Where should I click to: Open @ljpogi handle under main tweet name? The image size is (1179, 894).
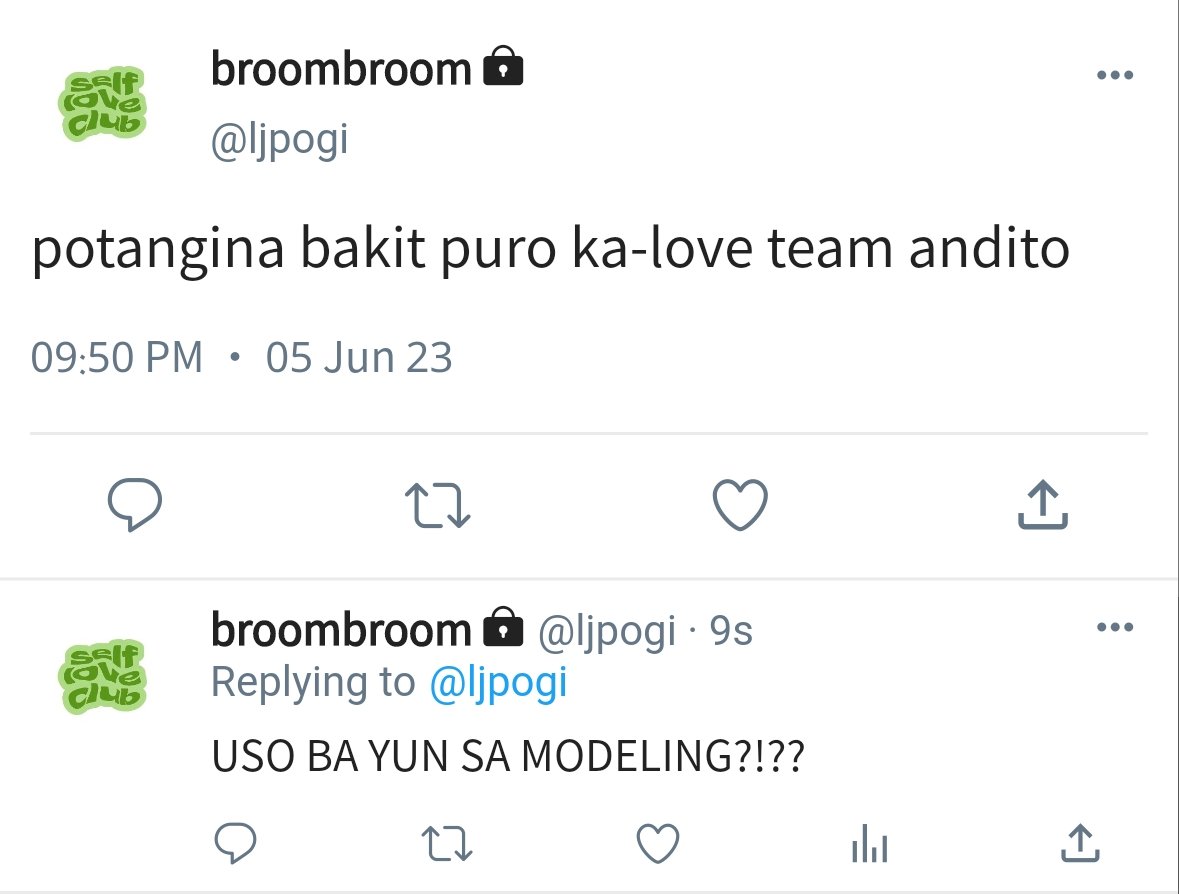point(280,140)
